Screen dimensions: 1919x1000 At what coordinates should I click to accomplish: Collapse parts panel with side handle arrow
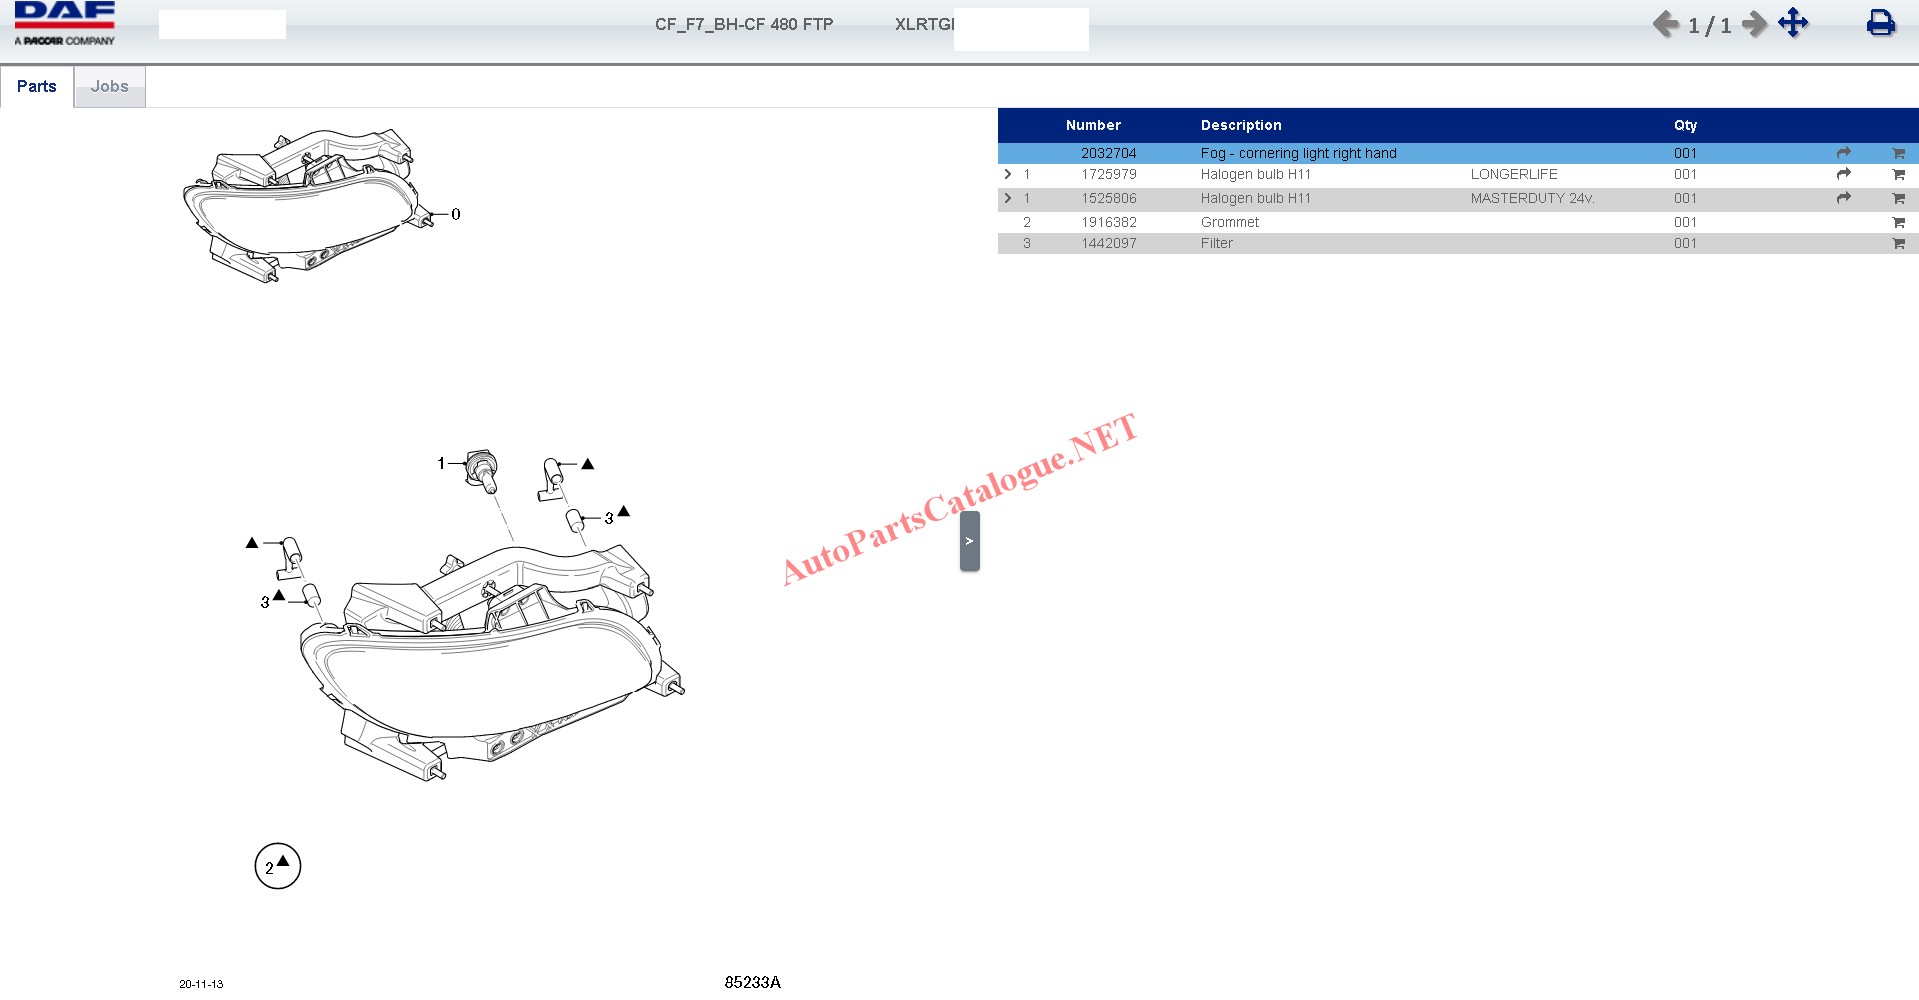pos(969,541)
